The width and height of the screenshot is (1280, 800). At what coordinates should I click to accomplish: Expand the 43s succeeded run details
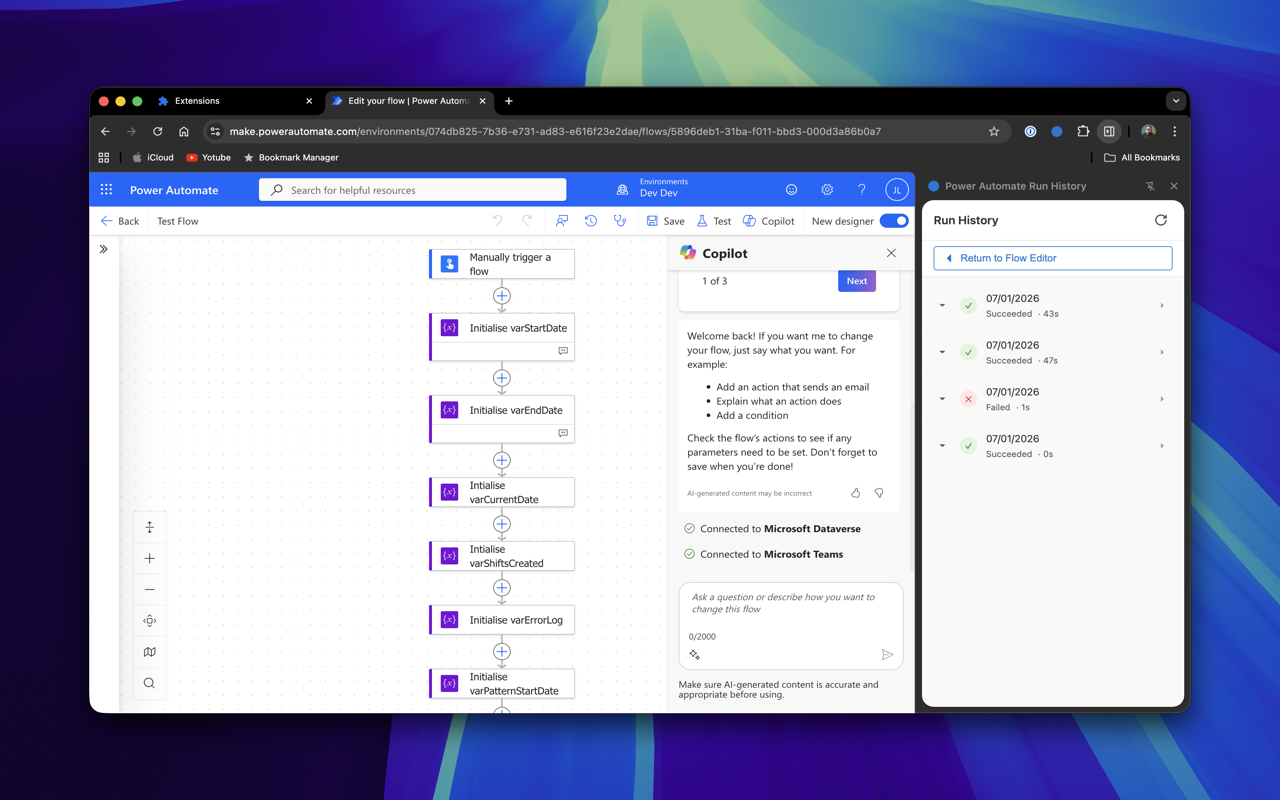point(942,305)
